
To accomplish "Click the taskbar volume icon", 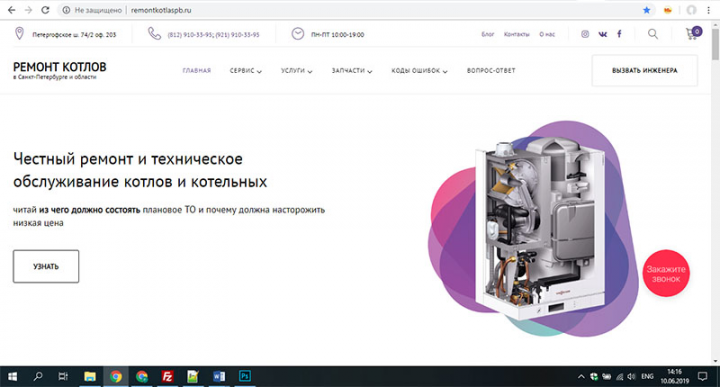I will click(631, 376).
